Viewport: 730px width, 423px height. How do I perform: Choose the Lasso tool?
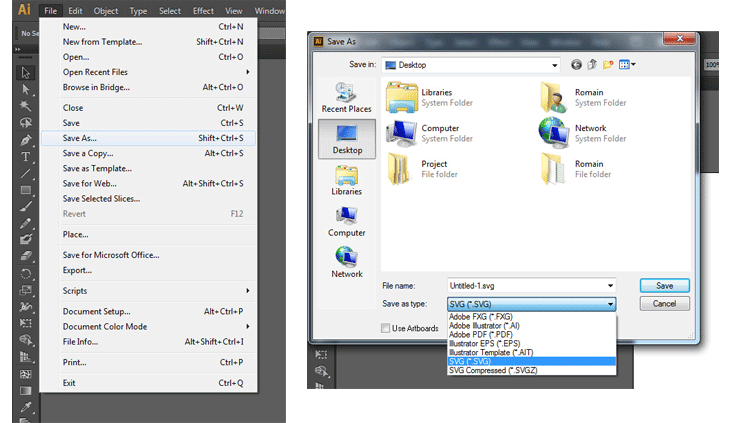tap(25, 122)
